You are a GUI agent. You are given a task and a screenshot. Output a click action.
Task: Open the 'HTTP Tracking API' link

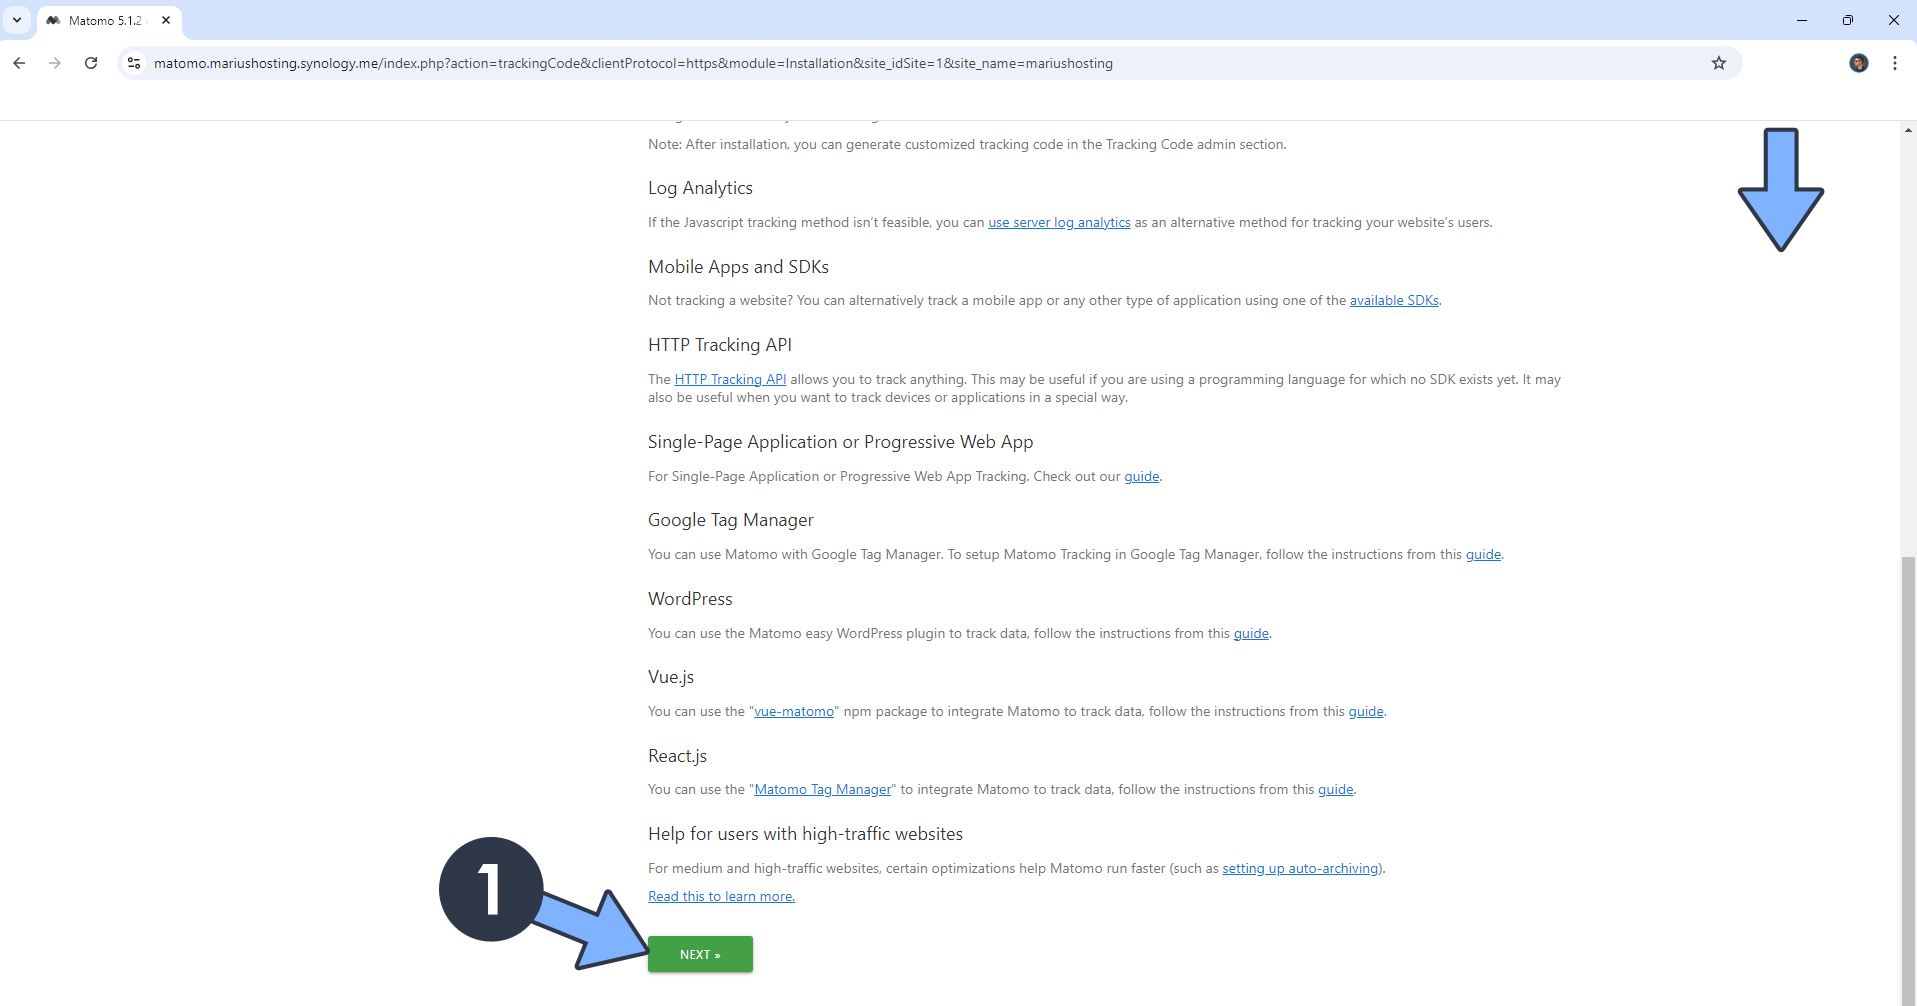[x=730, y=380]
